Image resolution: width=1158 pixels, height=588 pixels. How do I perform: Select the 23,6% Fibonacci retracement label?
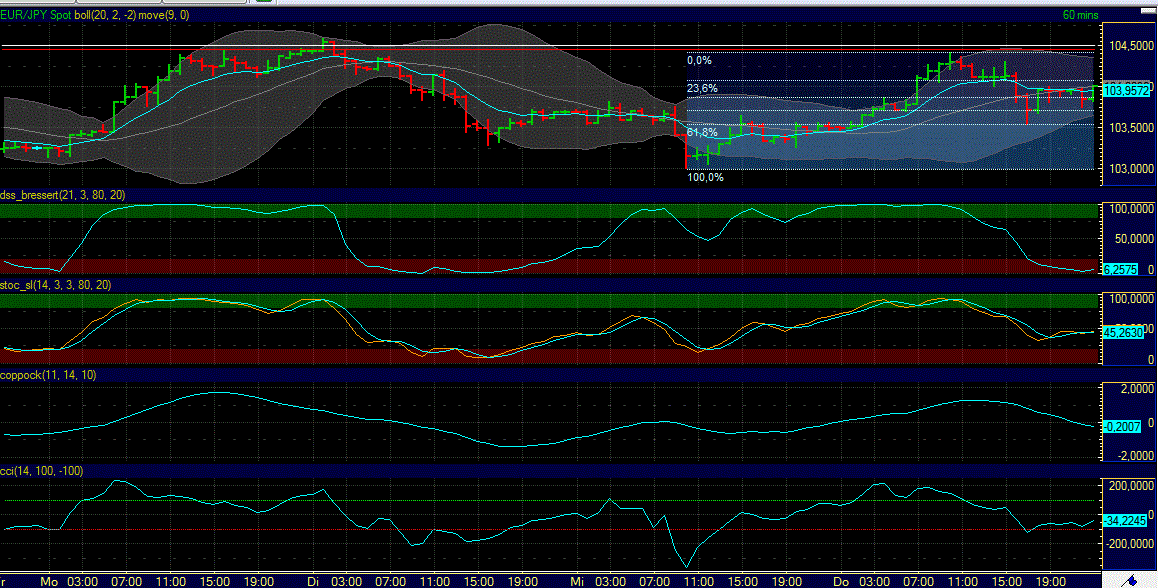pyautogui.click(x=702, y=89)
